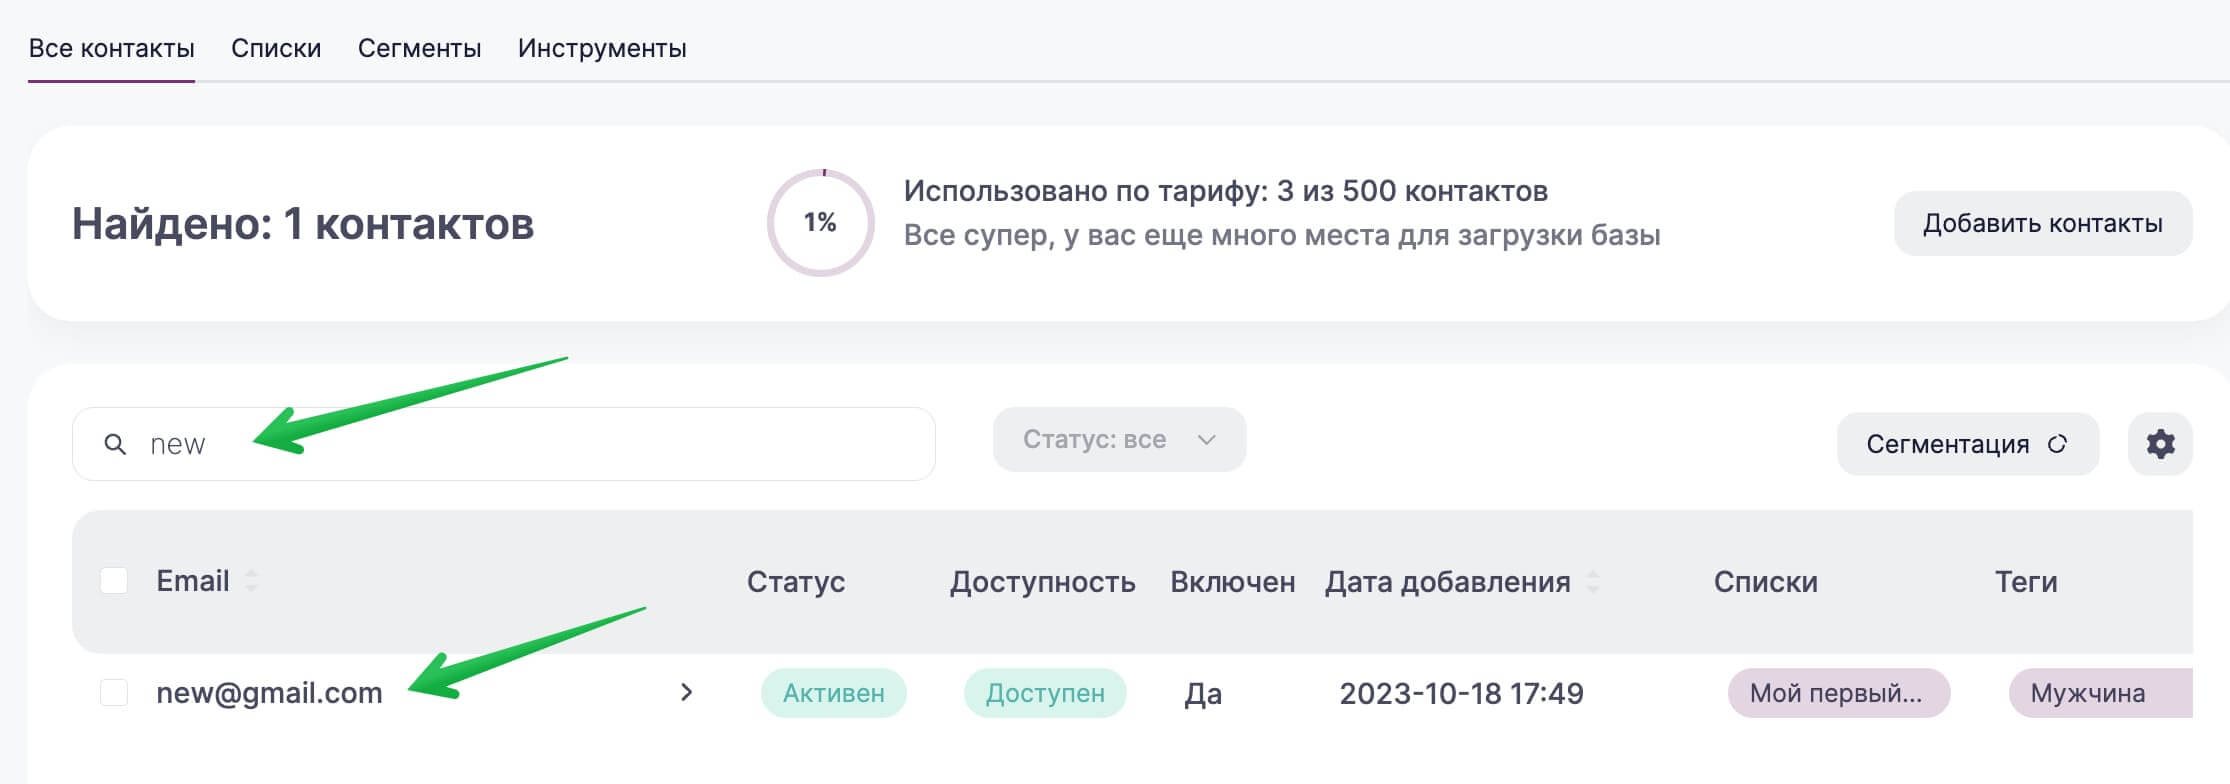Click the 'Статус' column header

[x=796, y=581]
